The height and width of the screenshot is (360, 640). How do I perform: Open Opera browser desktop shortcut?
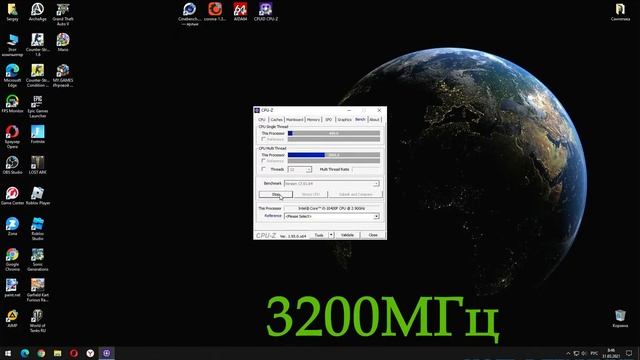(x=12, y=137)
